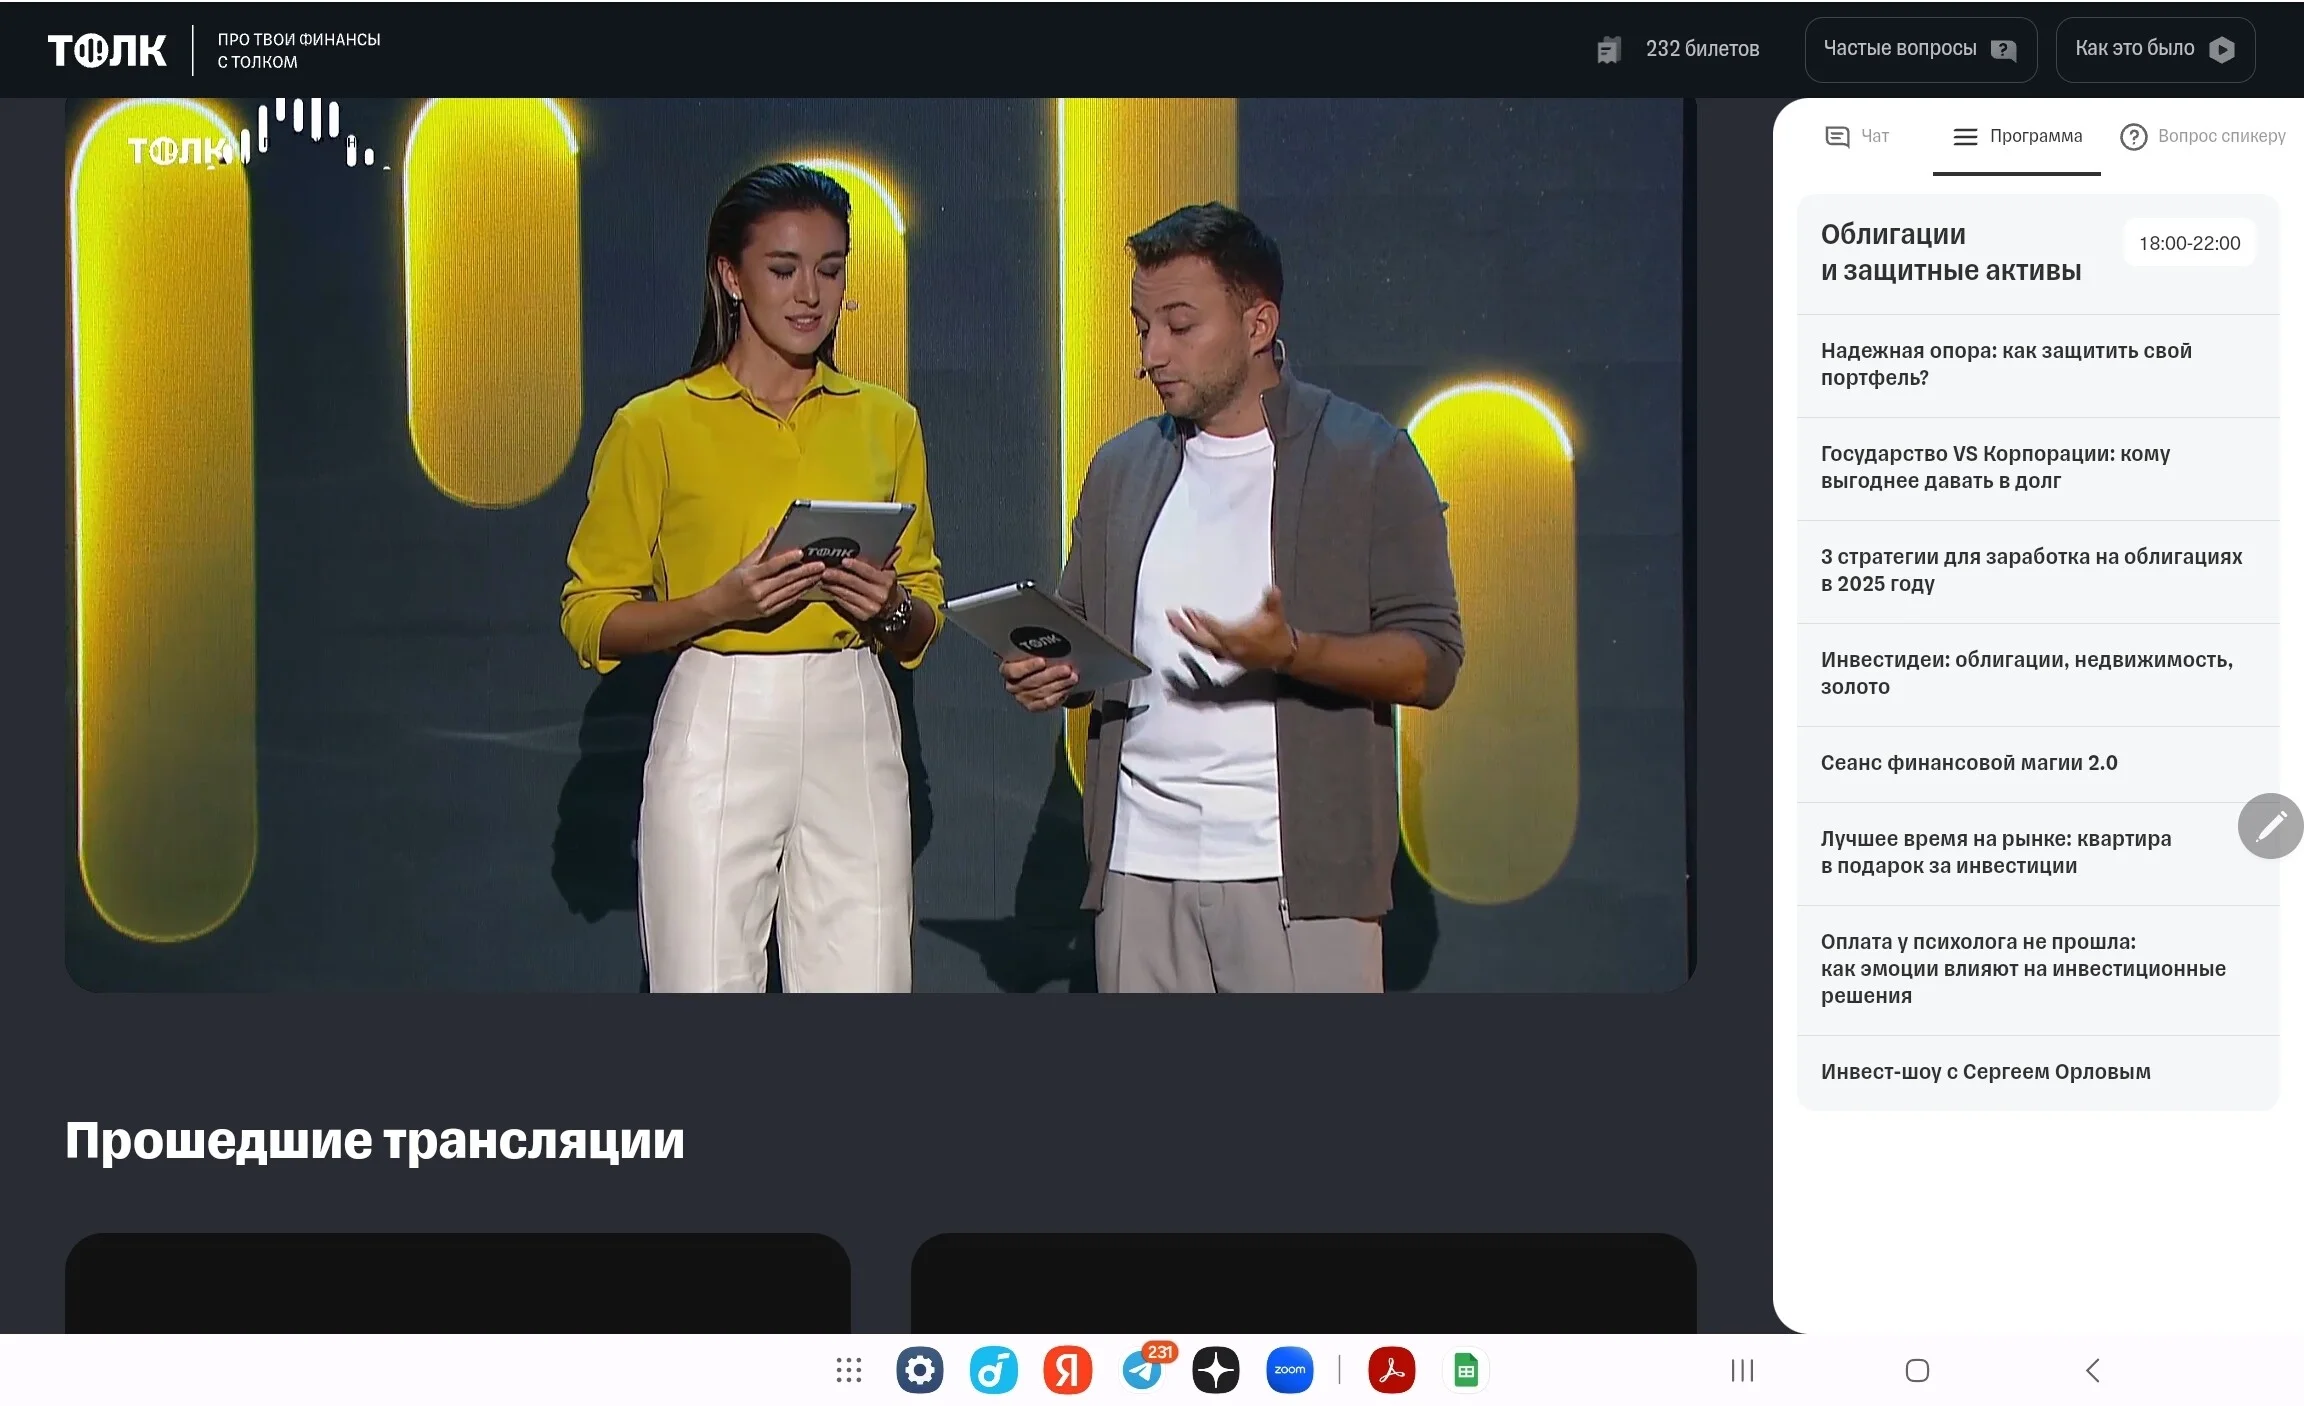Switch to the Чат tab
This screenshot has width=2304, height=1406.
[x=1857, y=136]
